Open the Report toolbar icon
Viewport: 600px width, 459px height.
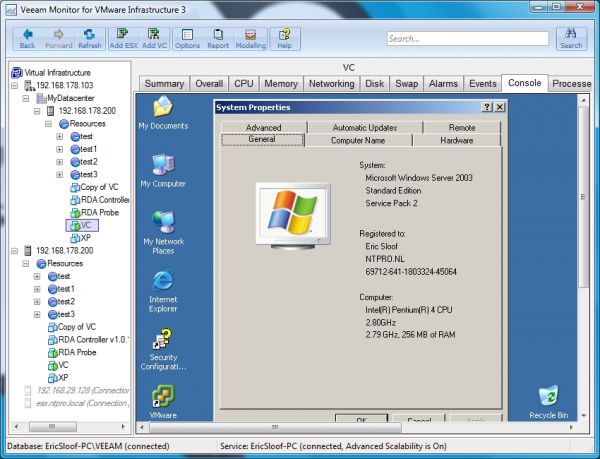point(218,39)
